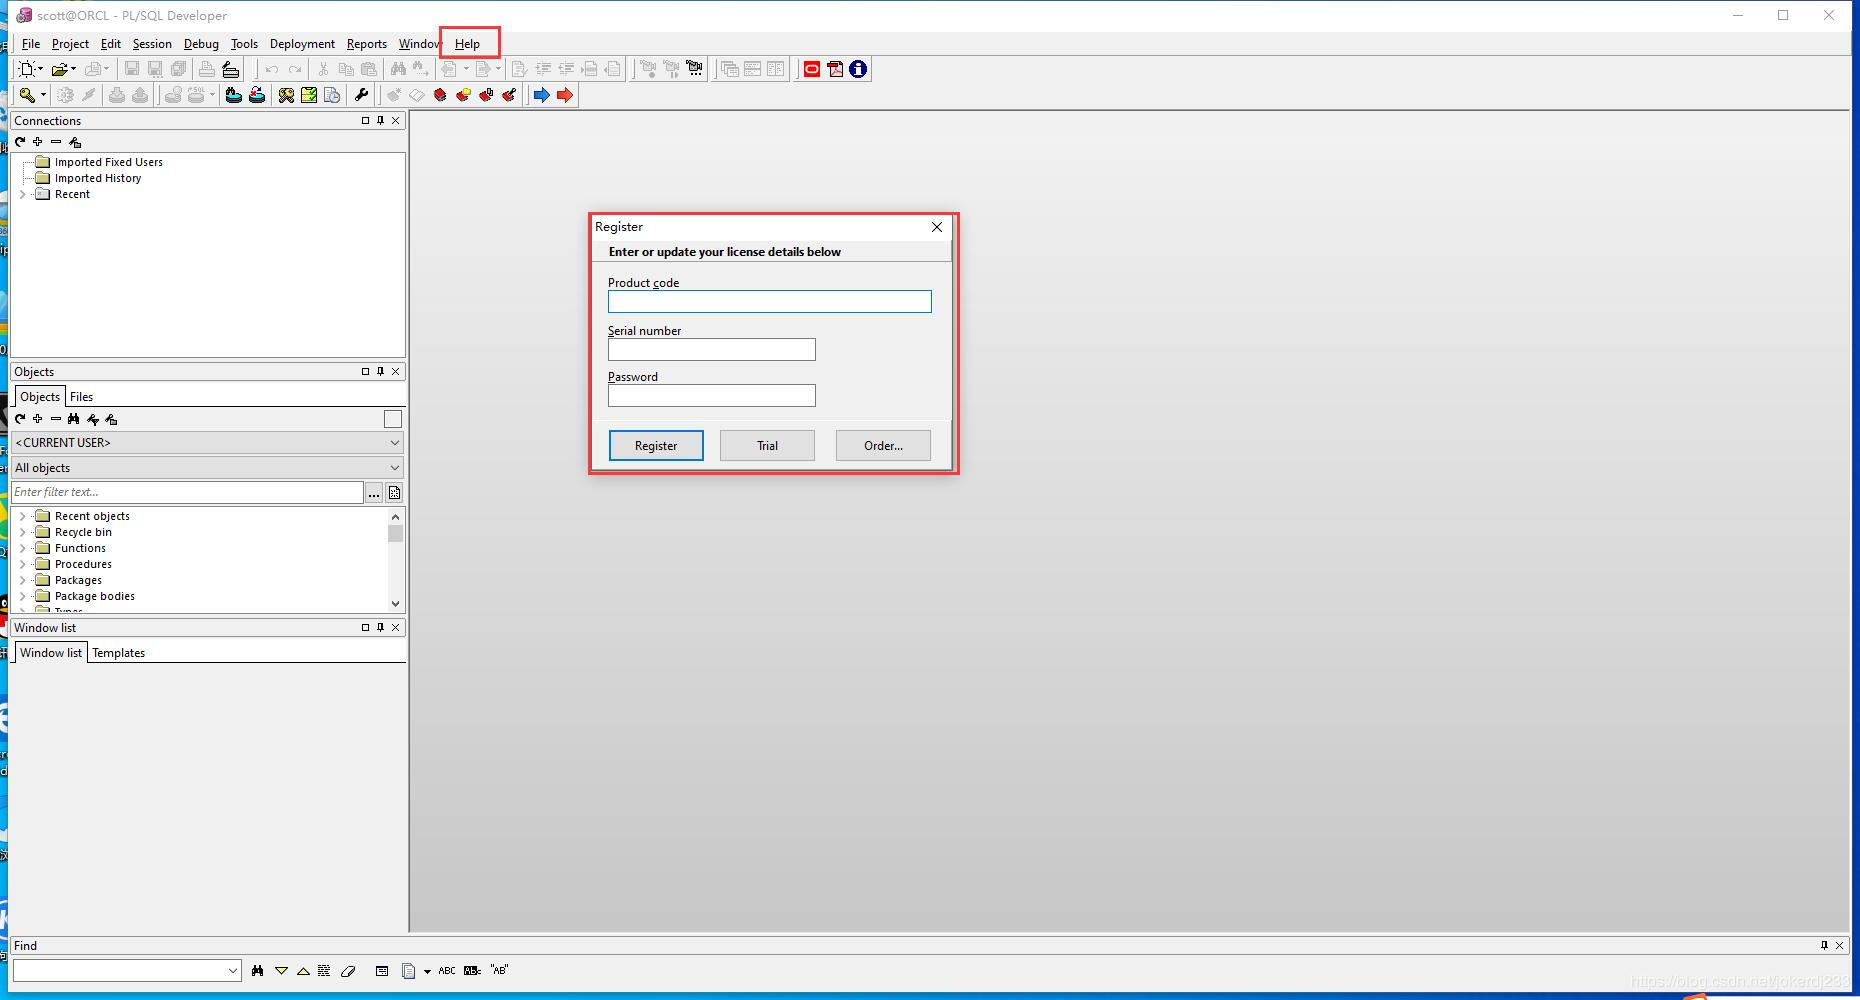1860x1000 pixels.
Task: Toggle the highlight matches icon in Find bar
Action: tap(324, 970)
